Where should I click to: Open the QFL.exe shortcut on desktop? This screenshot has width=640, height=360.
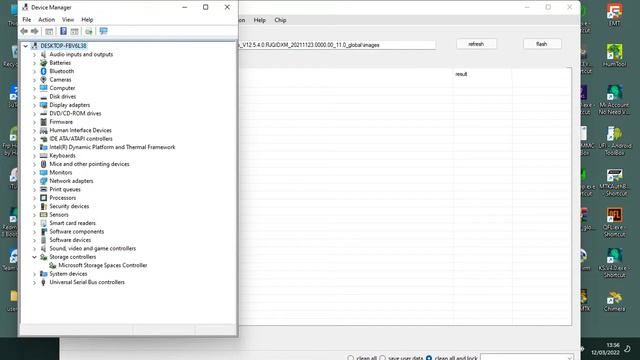point(614,222)
